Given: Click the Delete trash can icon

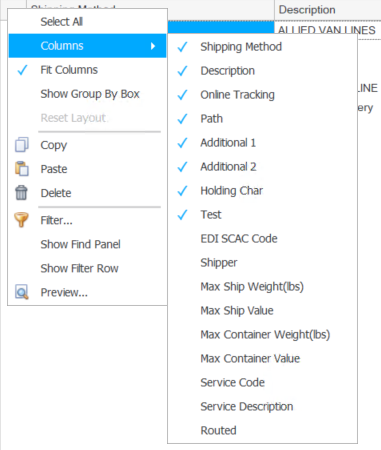Looking at the screenshot, I should point(21,193).
